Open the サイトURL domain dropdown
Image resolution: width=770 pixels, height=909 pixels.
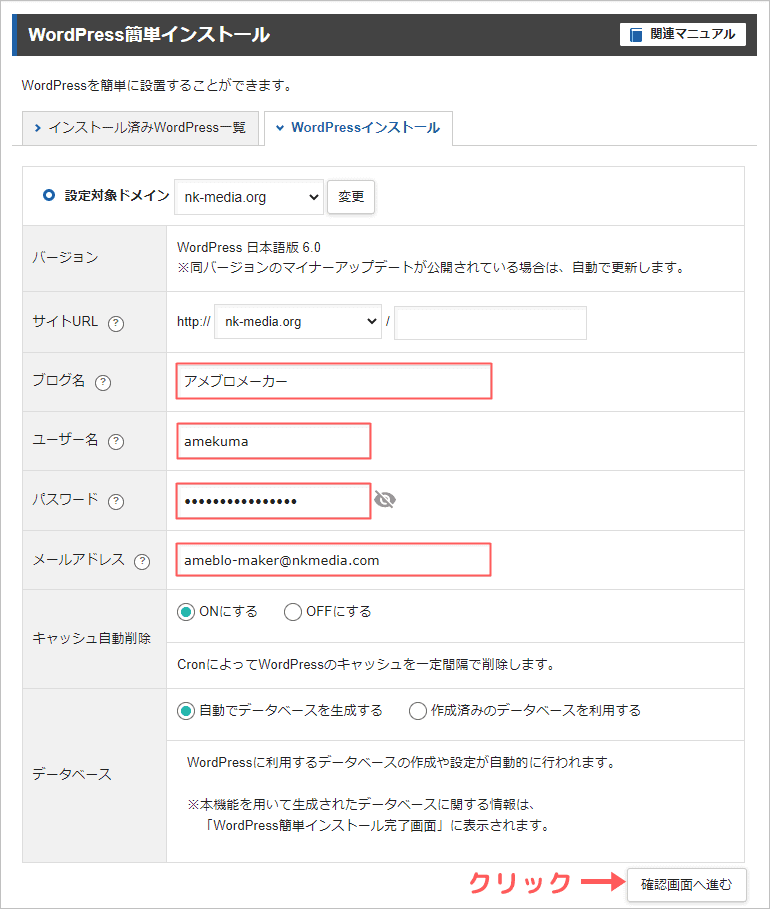point(298,322)
